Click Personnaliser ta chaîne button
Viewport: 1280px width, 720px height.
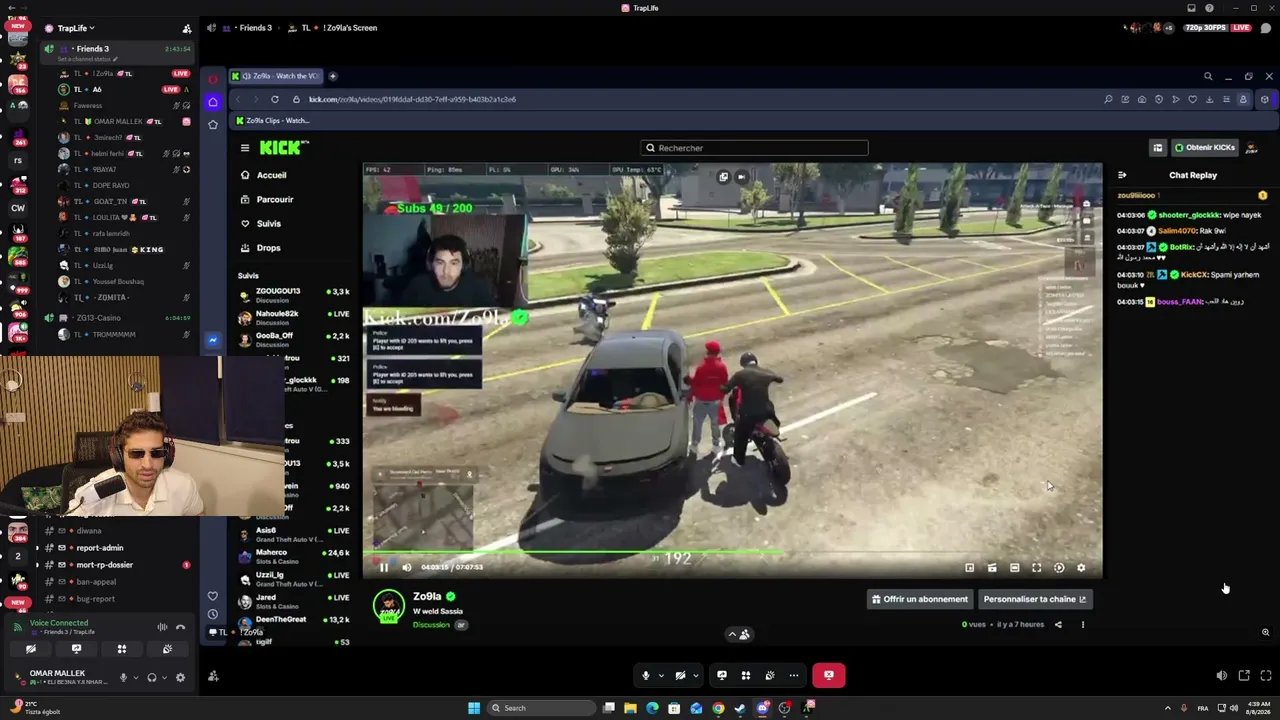(x=1034, y=599)
